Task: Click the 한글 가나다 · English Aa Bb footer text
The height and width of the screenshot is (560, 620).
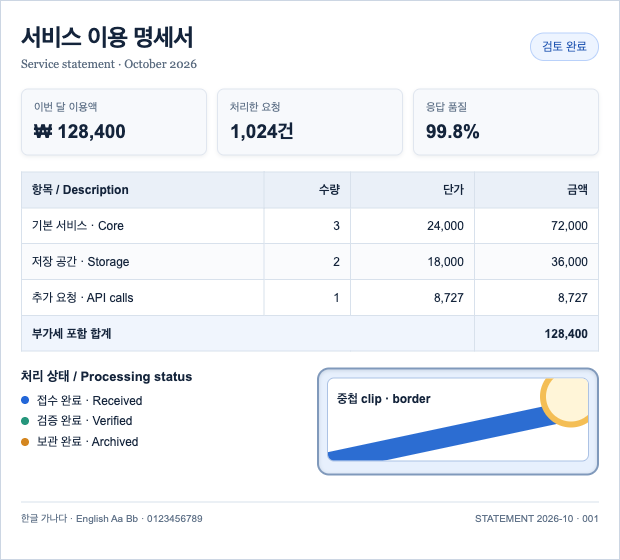Action: pyautogui.click(x=112, y=518)
